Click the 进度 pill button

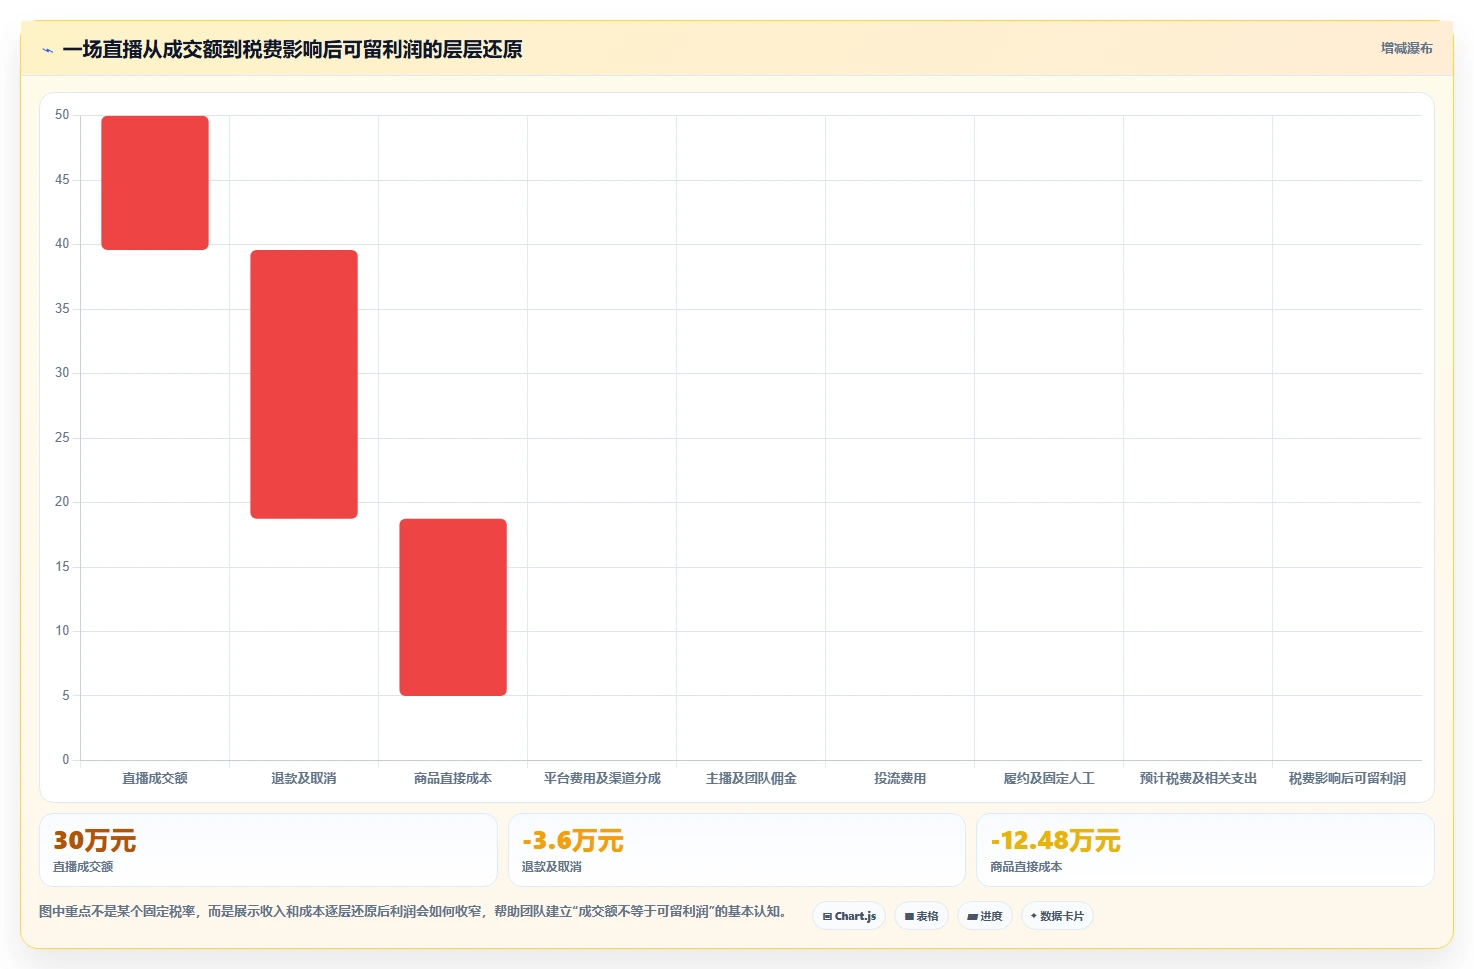coord(985,916)
